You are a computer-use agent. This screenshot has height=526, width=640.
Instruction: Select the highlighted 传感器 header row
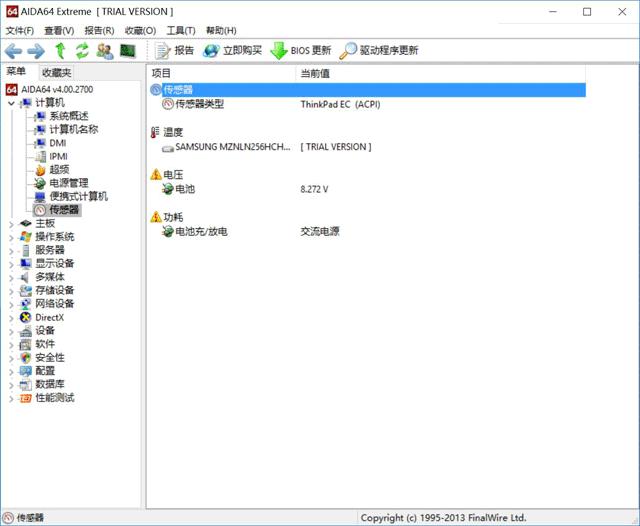[368, 90]
